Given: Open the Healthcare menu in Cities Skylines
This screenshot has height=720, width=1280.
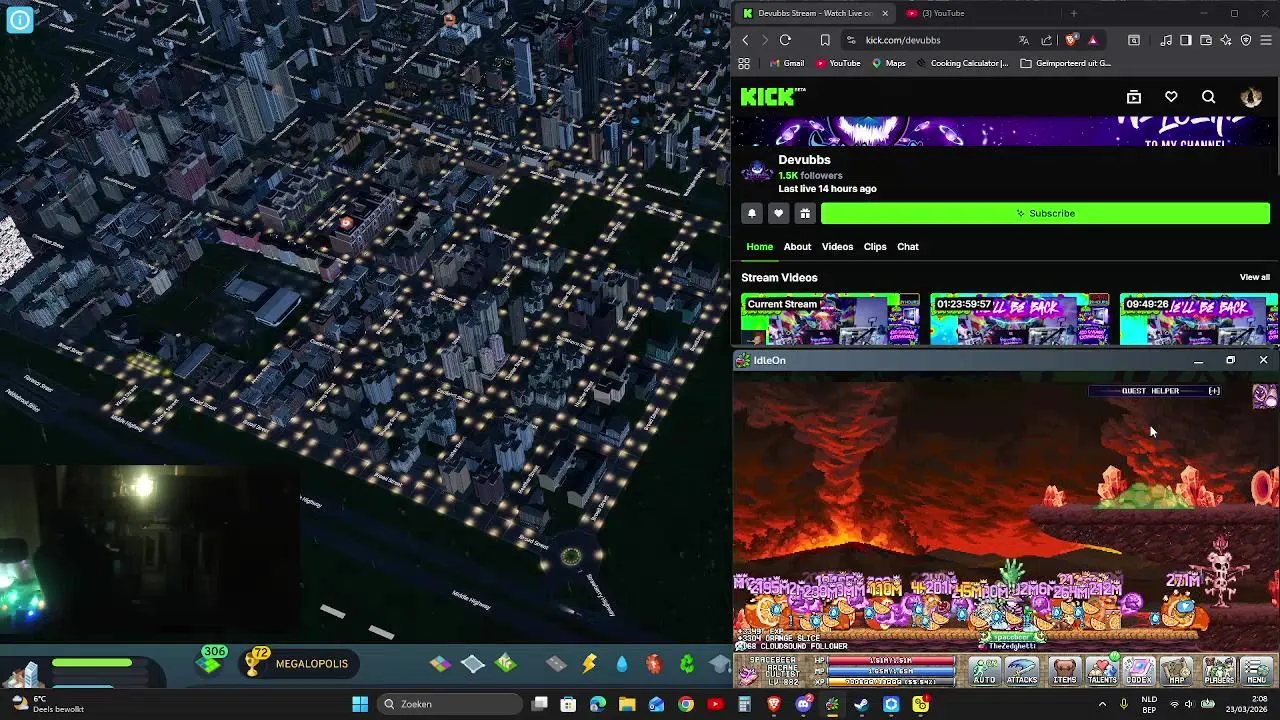Looking at the screenshot, I should (x=654, y=664).
